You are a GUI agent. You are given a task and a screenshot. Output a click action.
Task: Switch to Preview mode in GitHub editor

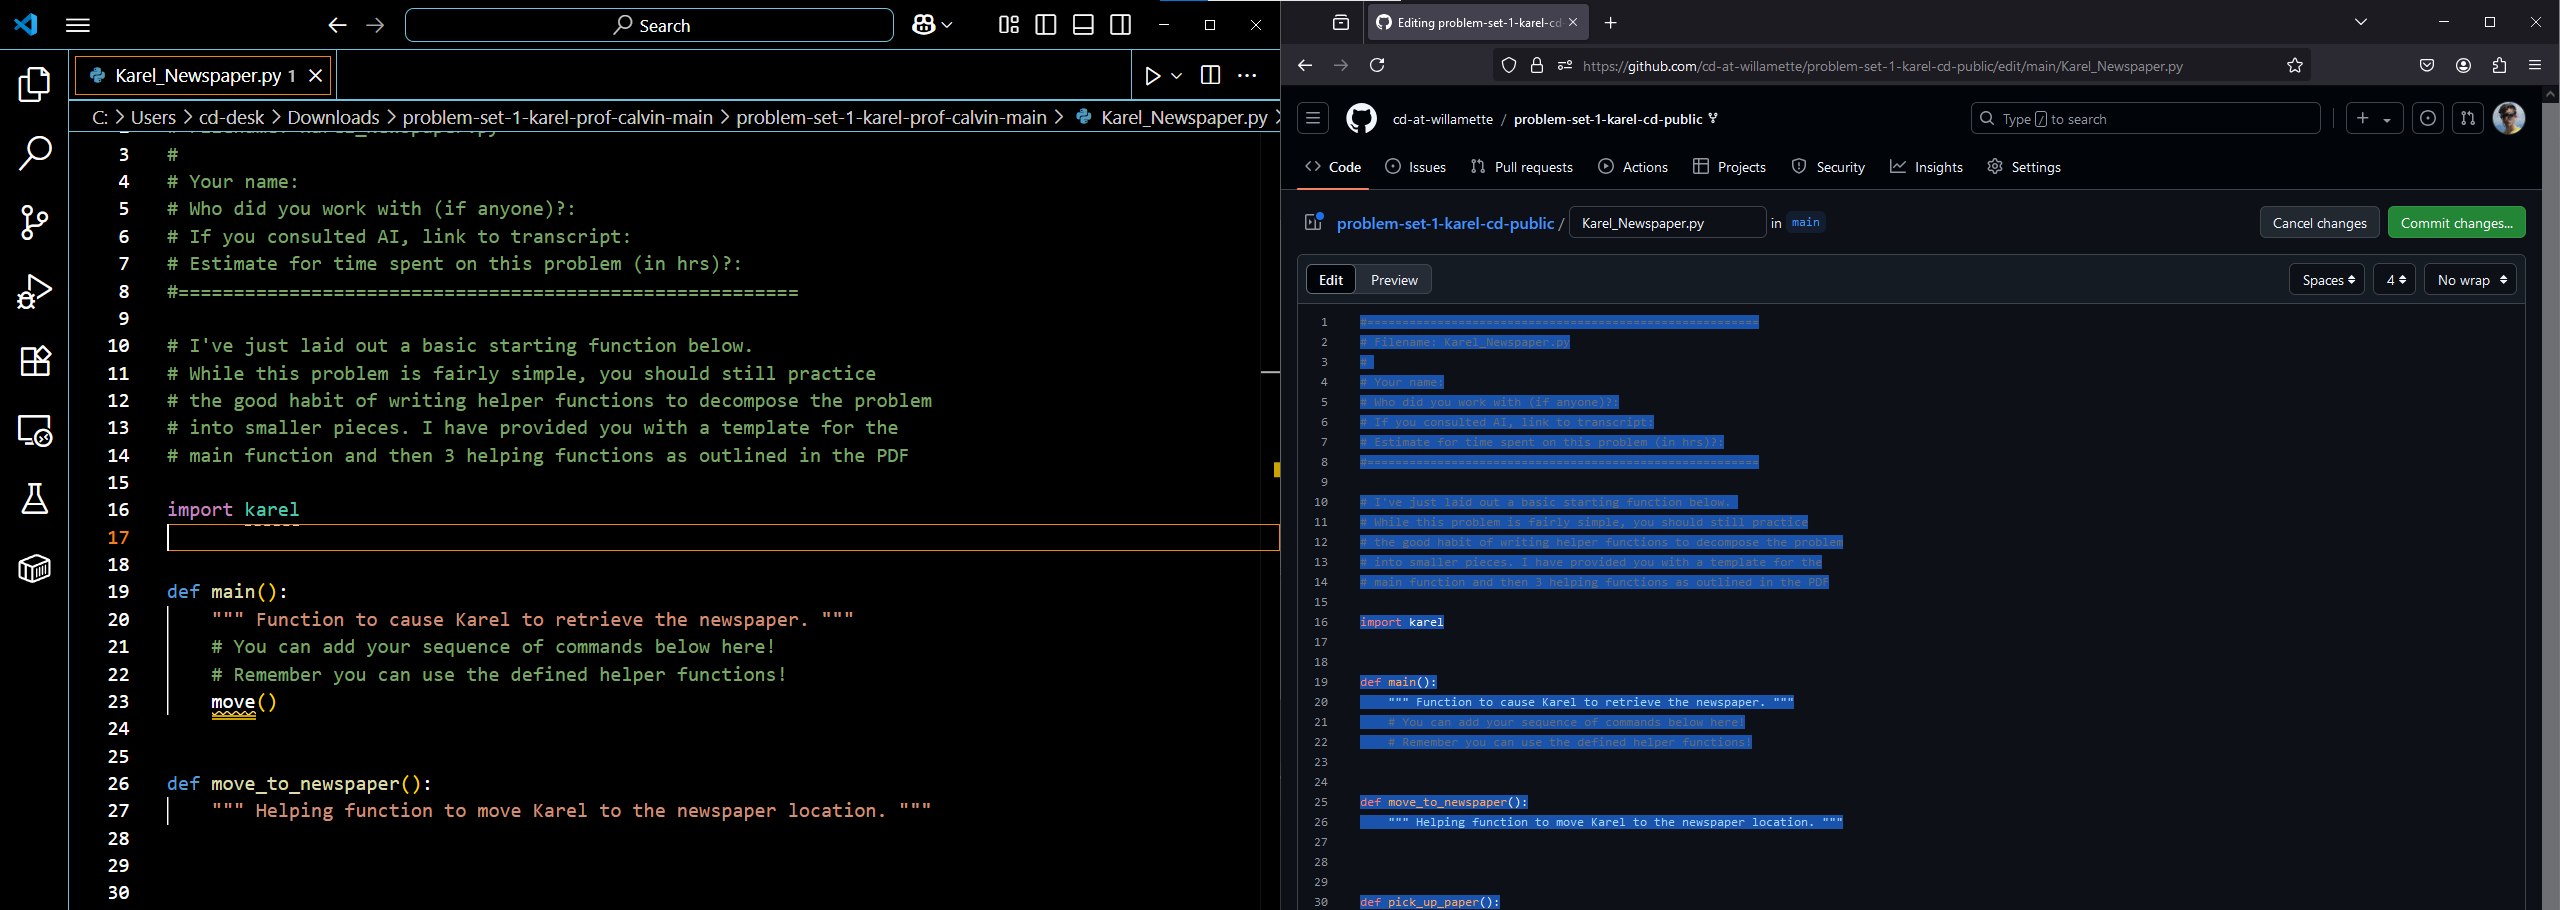point(1393,280)
